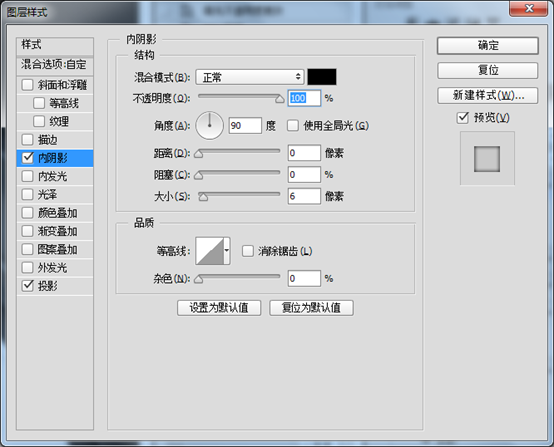Screen dimensions: 554x447
Task: Click the 大小 value field showing 6
Action: [x=304, y=196]
